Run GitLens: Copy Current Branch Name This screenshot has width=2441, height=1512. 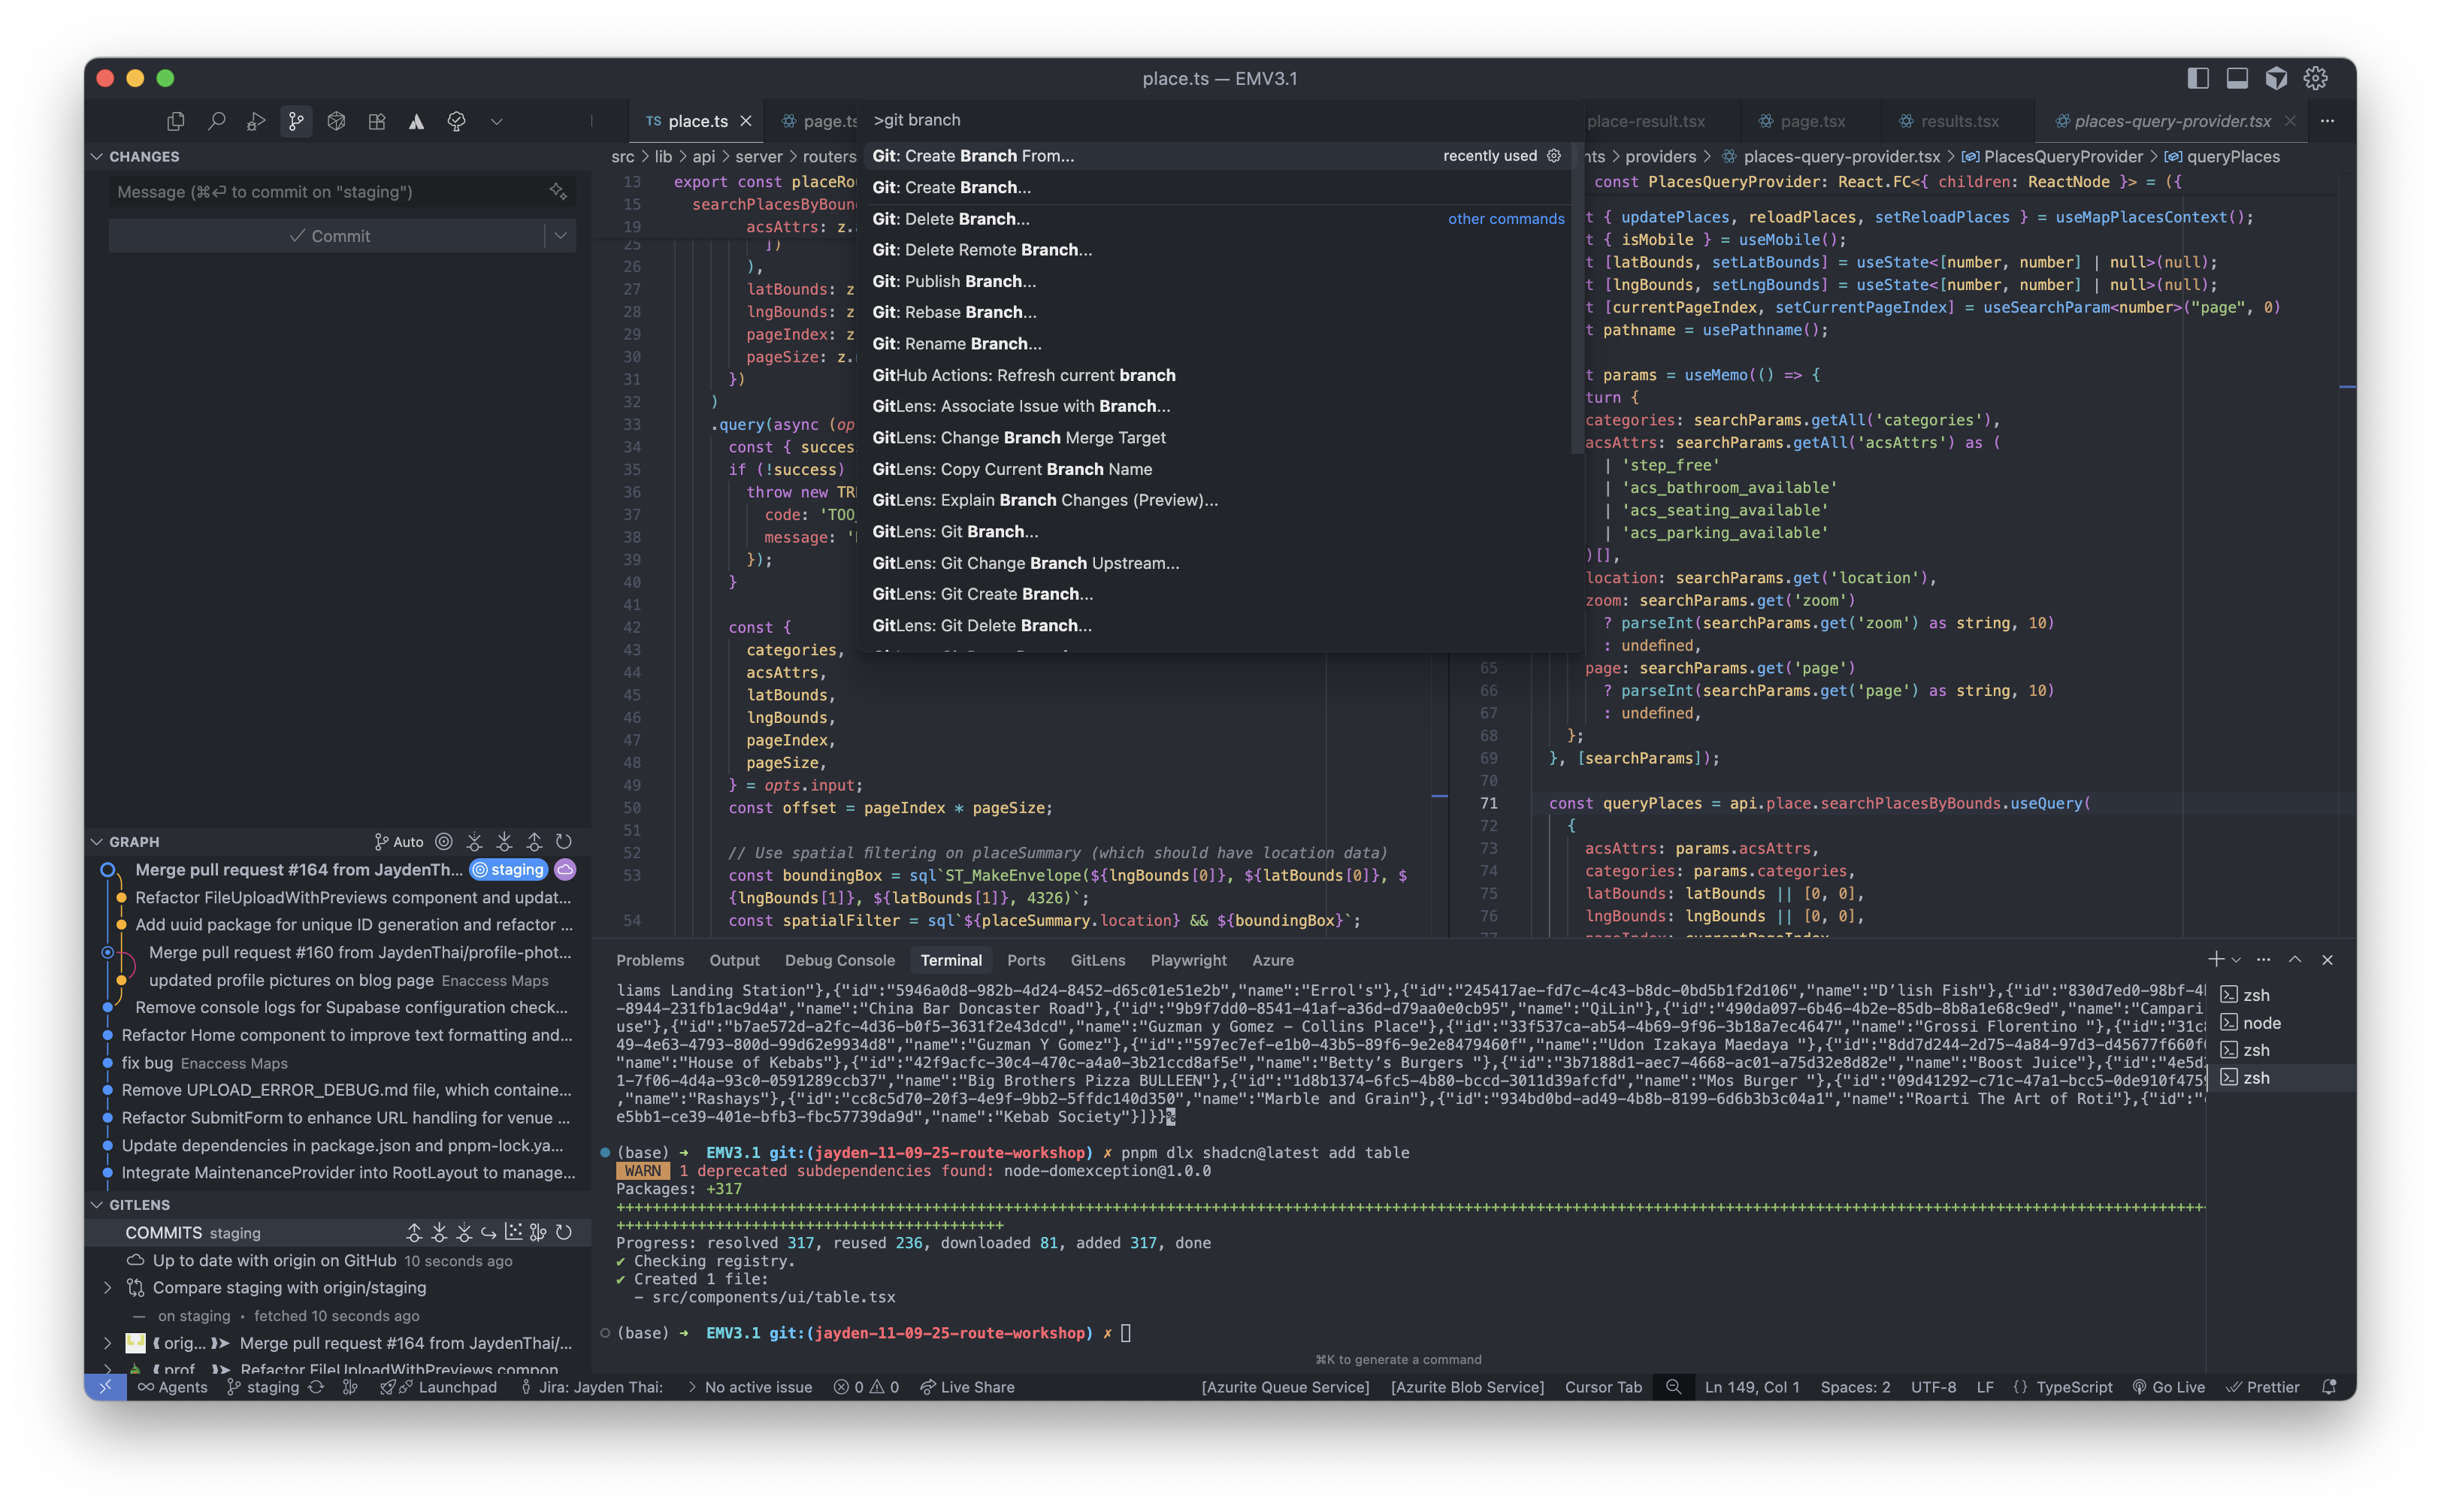click(x=1216, y=469)
